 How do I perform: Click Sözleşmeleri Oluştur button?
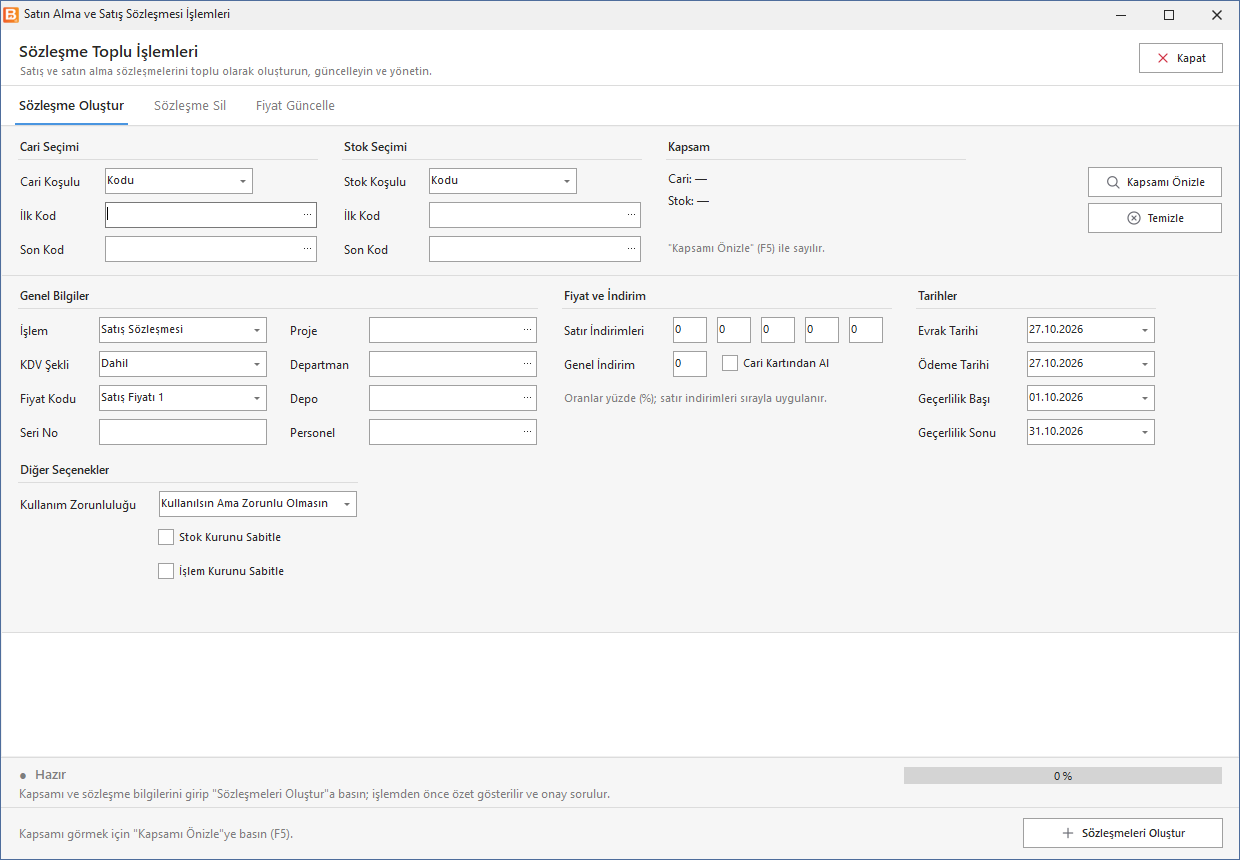(1123, 833)
